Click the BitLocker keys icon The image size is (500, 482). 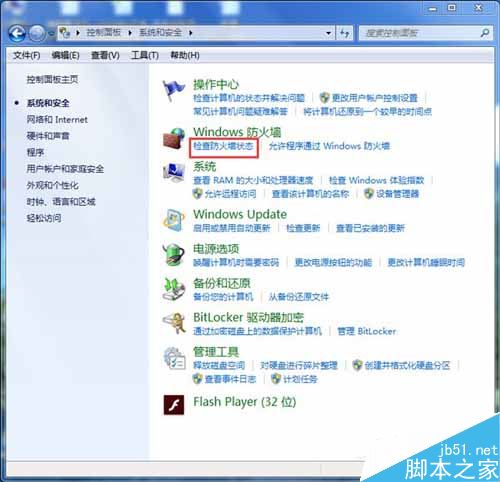pos(173,323)
